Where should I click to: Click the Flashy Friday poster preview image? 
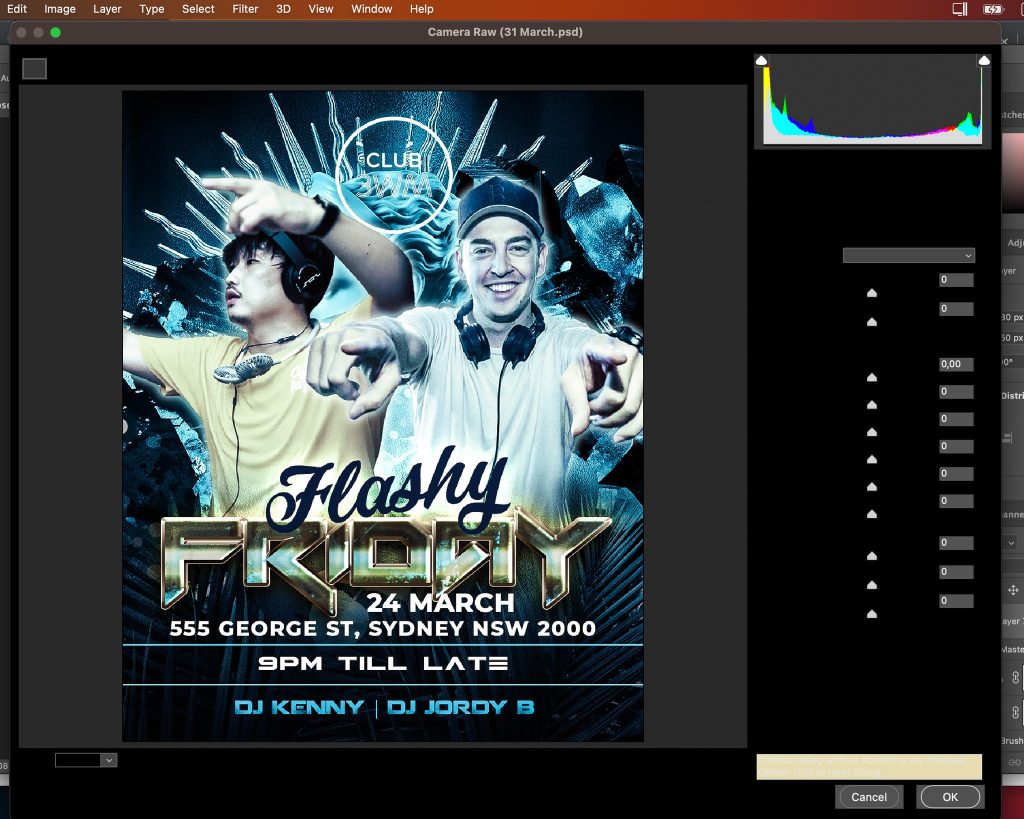[382, 416]
